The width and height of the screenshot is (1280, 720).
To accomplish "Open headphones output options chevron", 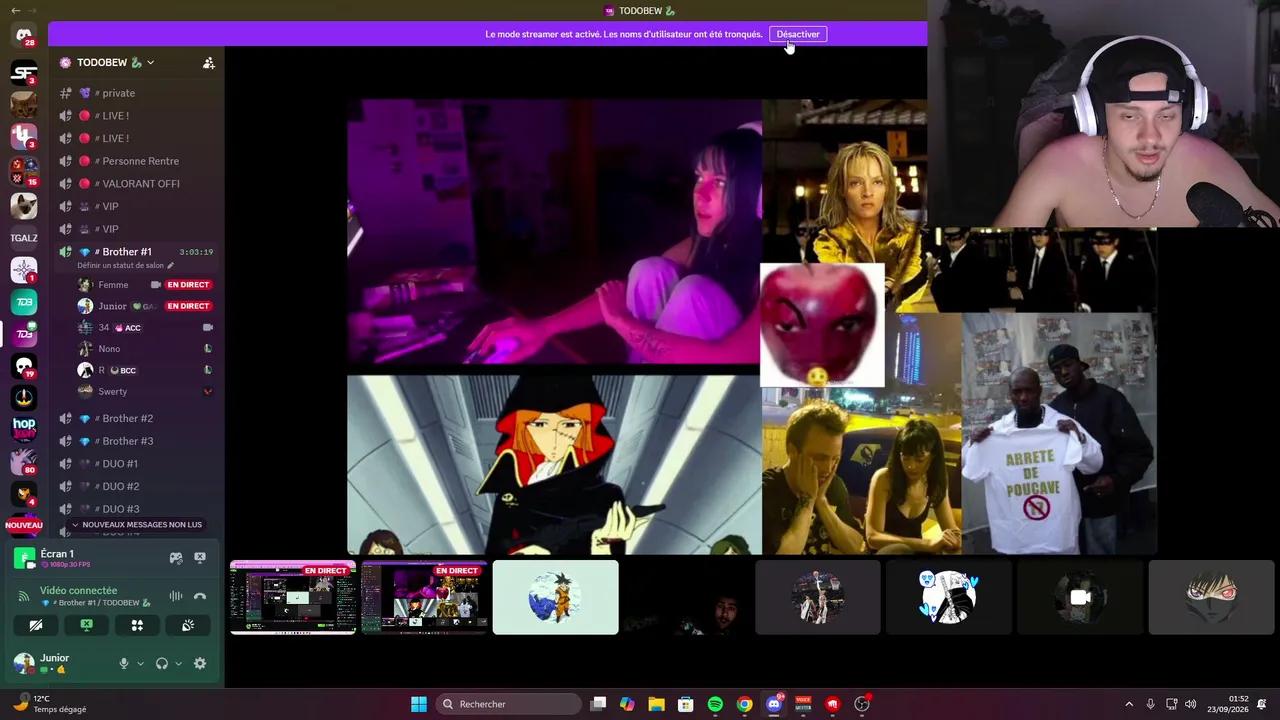I will tap(179, 663).
